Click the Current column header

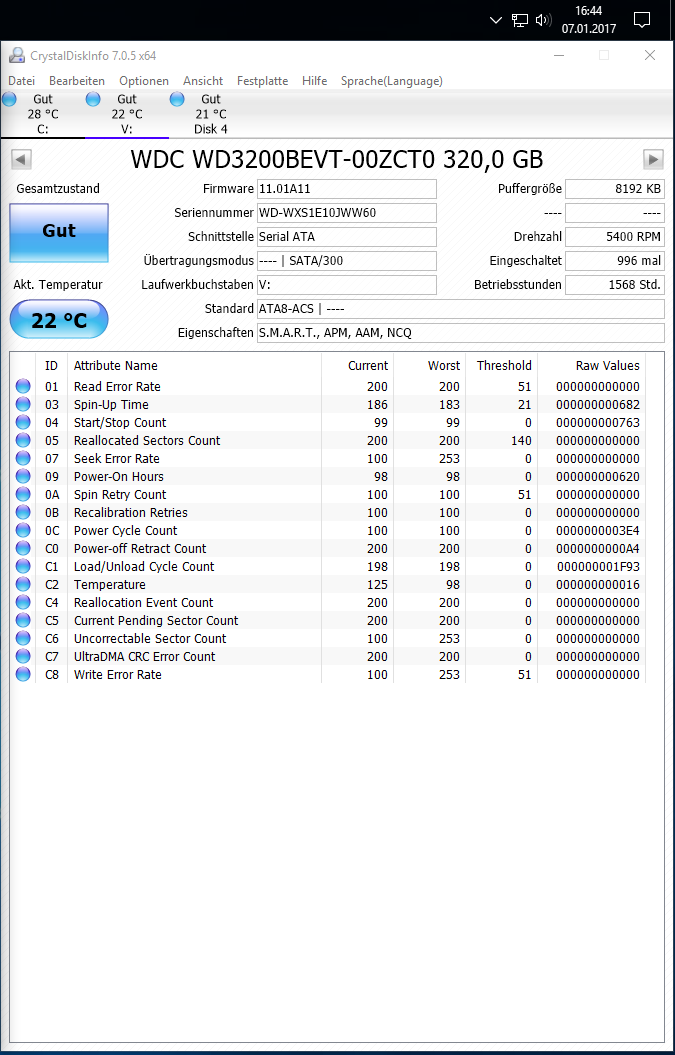(x=367, y=365)
